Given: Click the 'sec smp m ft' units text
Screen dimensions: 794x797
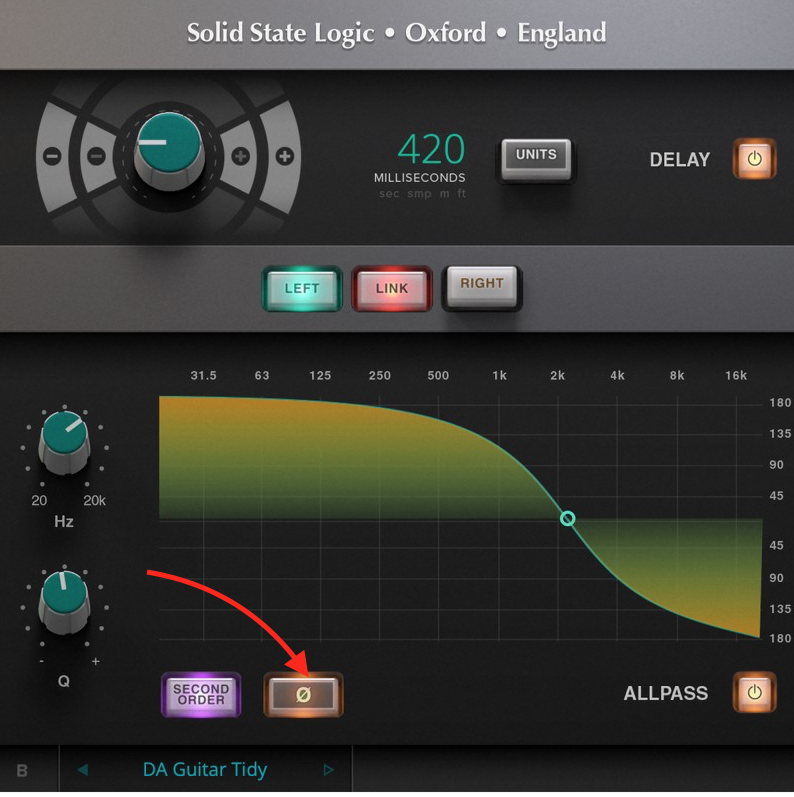Looking at the screenshot, I should pos(422,194).
